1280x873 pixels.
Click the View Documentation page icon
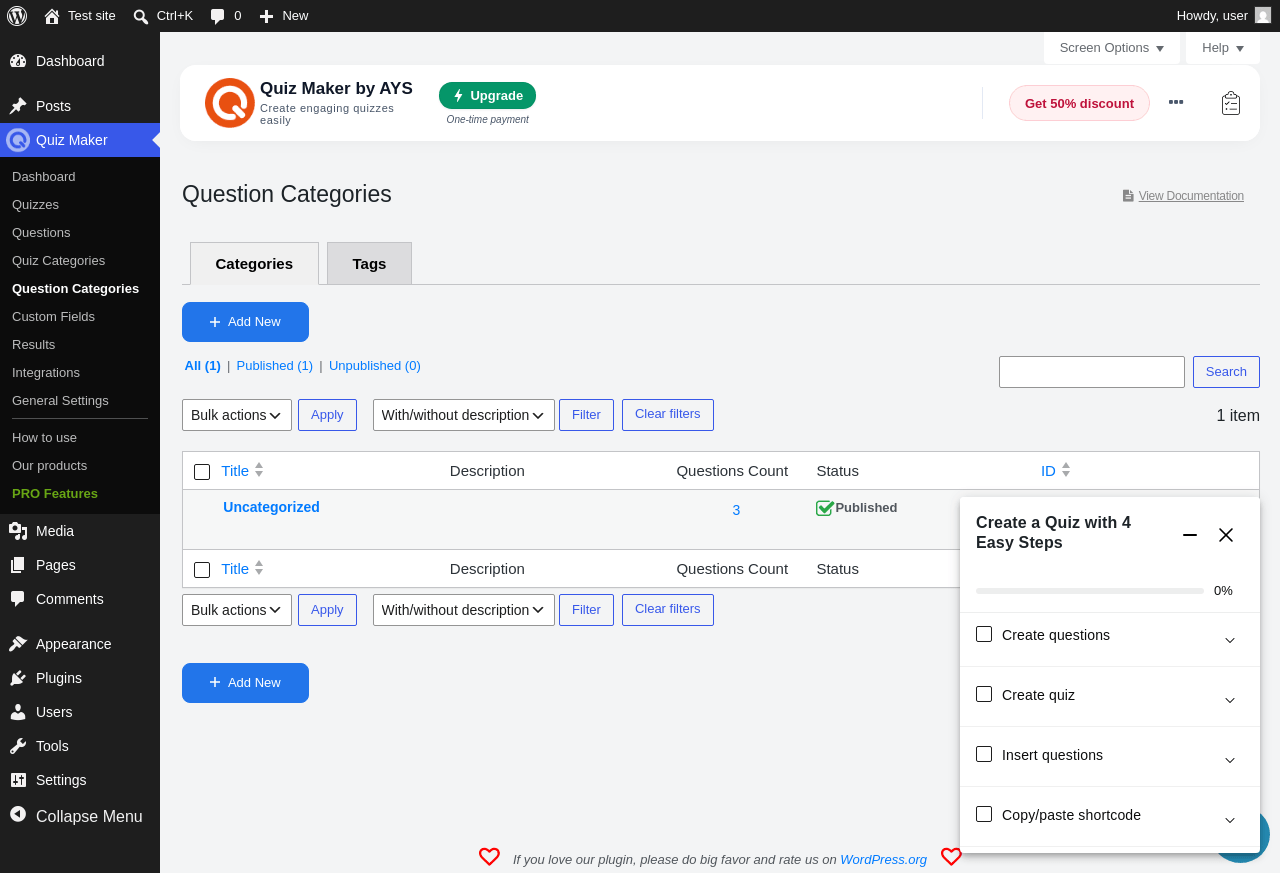pyautogui.click(x=1128, y=196)
